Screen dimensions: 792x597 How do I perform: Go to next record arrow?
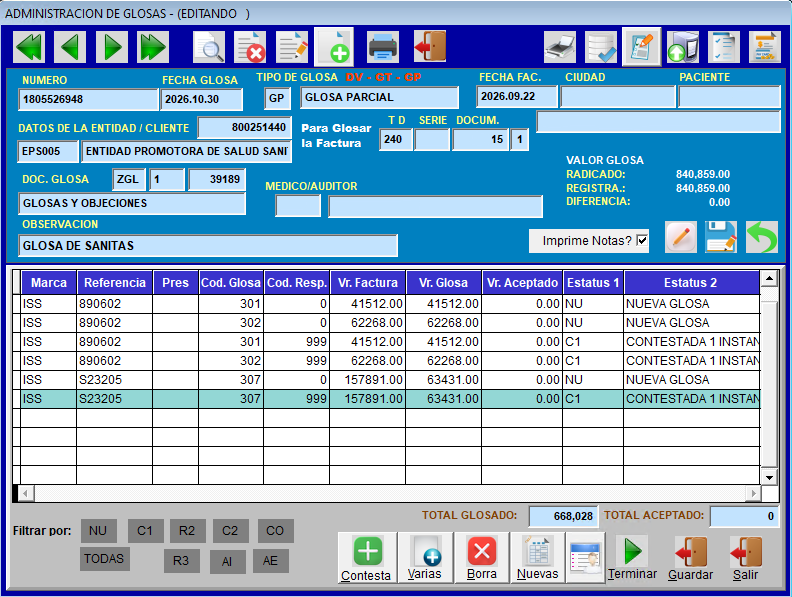tap(112, 47)
